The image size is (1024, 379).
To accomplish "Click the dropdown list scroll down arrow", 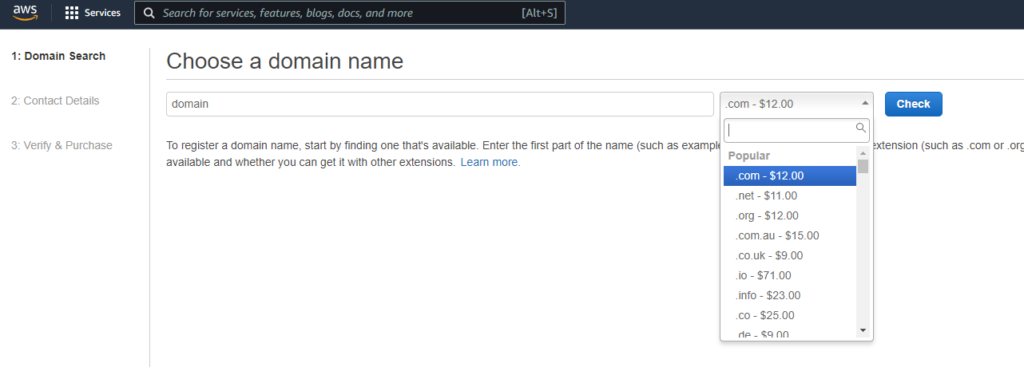I will tap(863, 331).
